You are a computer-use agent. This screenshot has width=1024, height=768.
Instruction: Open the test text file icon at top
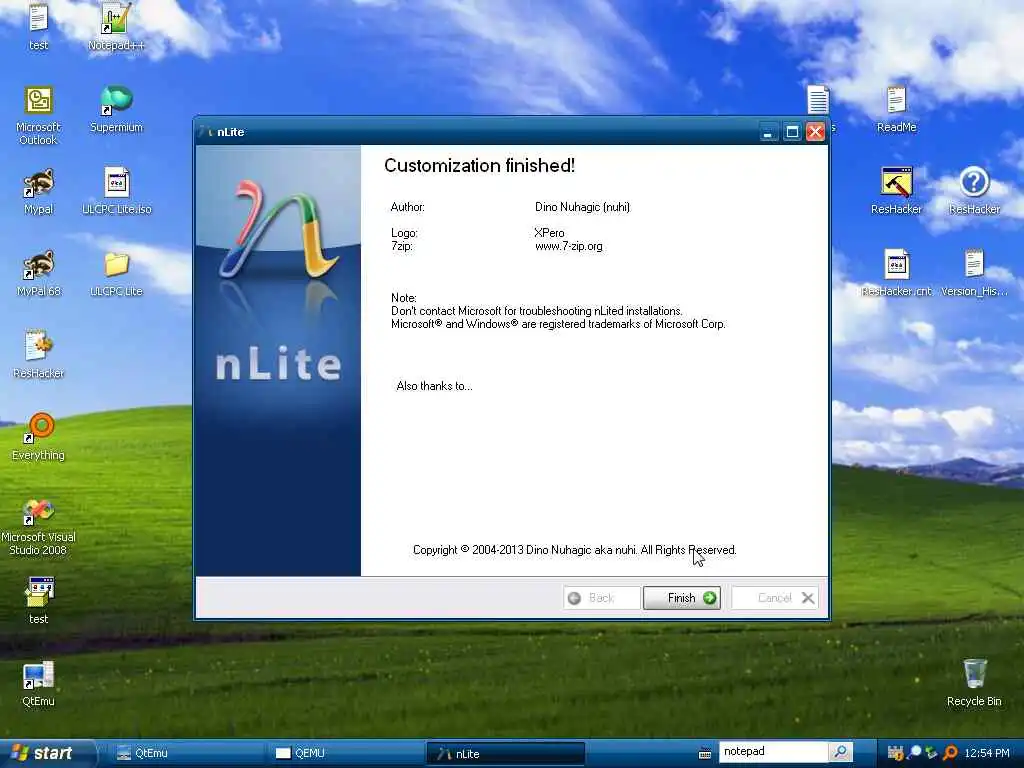(39, 26)
